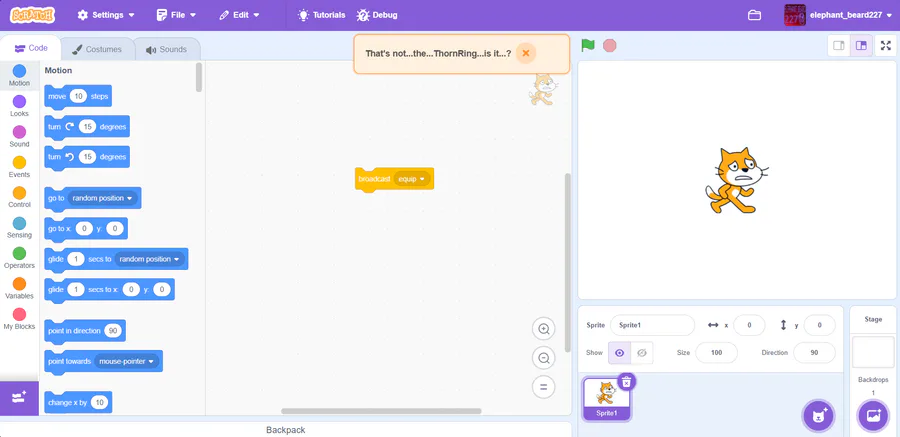This screenshot has width=900, height=437.
Task: Click the sprite Size field
Action: (716, 353)
